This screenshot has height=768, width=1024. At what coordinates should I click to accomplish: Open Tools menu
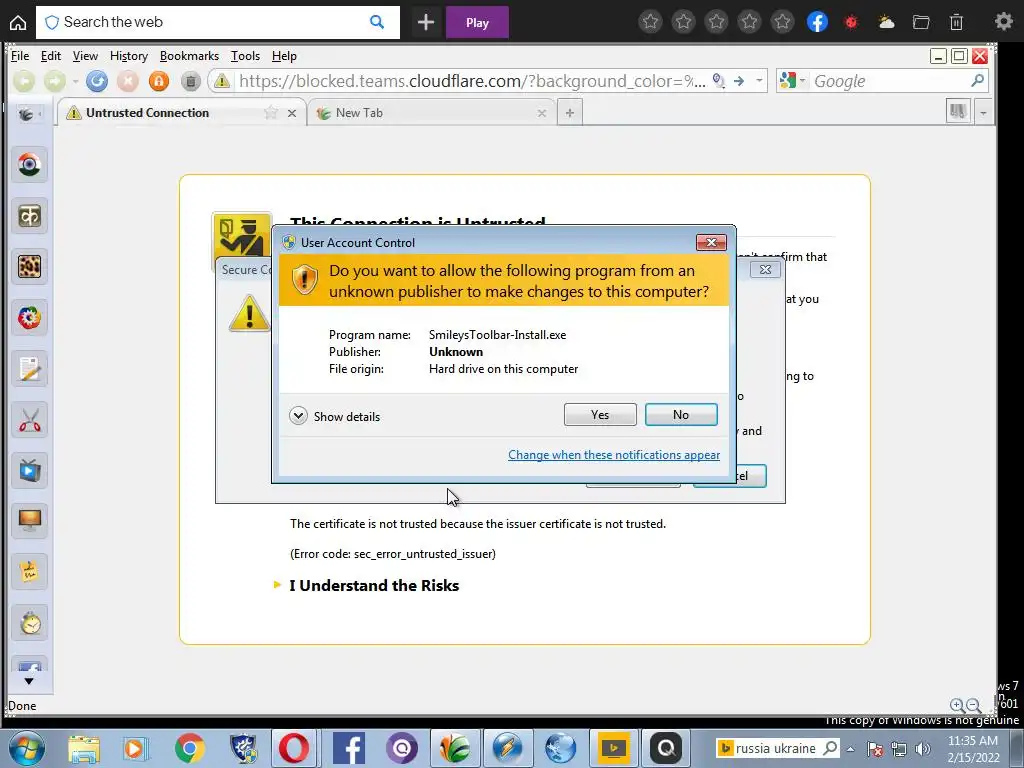tap(246, 56)
